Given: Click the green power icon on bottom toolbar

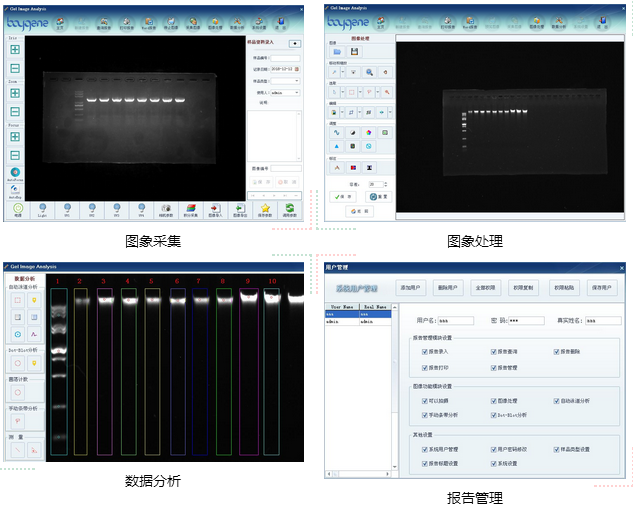Looking at the screenshot, I should tap(18, 210).
